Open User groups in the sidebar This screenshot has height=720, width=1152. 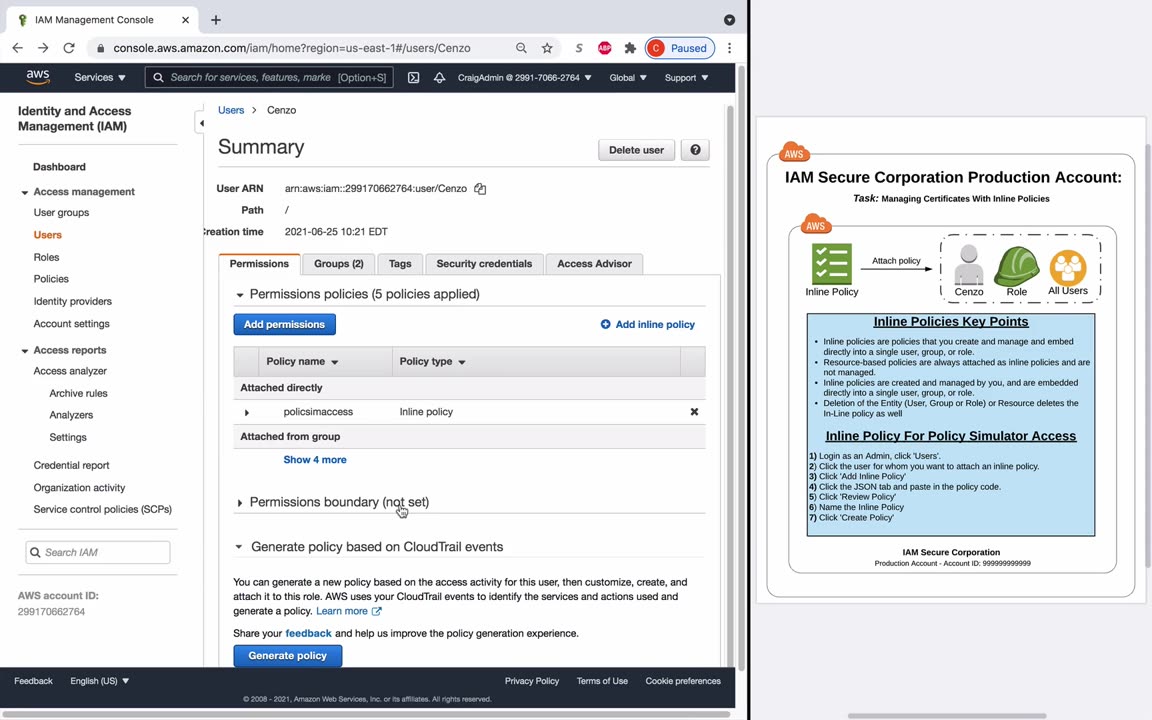61,212
